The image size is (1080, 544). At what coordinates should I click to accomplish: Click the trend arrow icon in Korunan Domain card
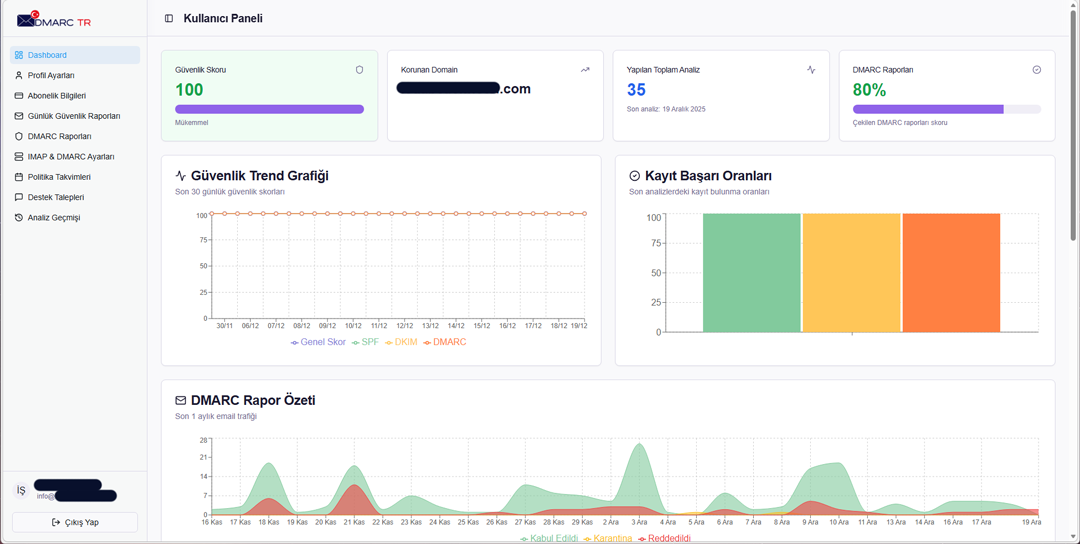coord(585,70)
